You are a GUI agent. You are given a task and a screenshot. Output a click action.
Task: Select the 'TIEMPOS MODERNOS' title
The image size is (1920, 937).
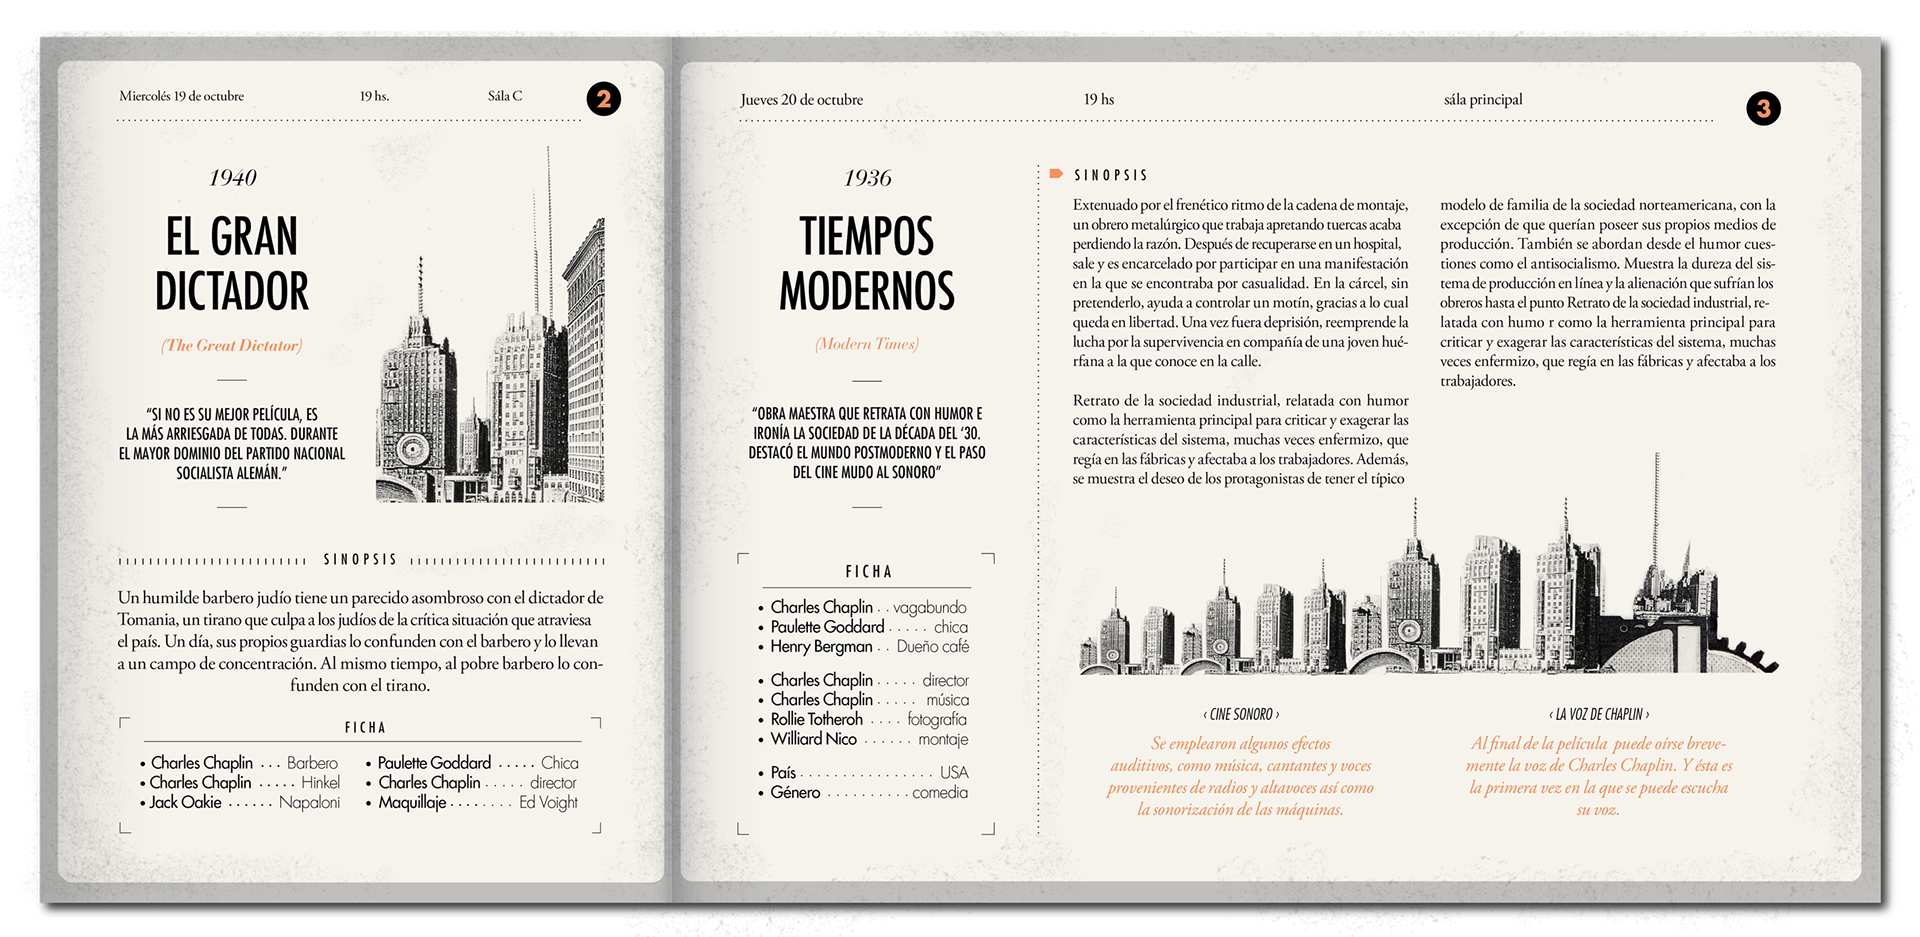pos(867,264)
